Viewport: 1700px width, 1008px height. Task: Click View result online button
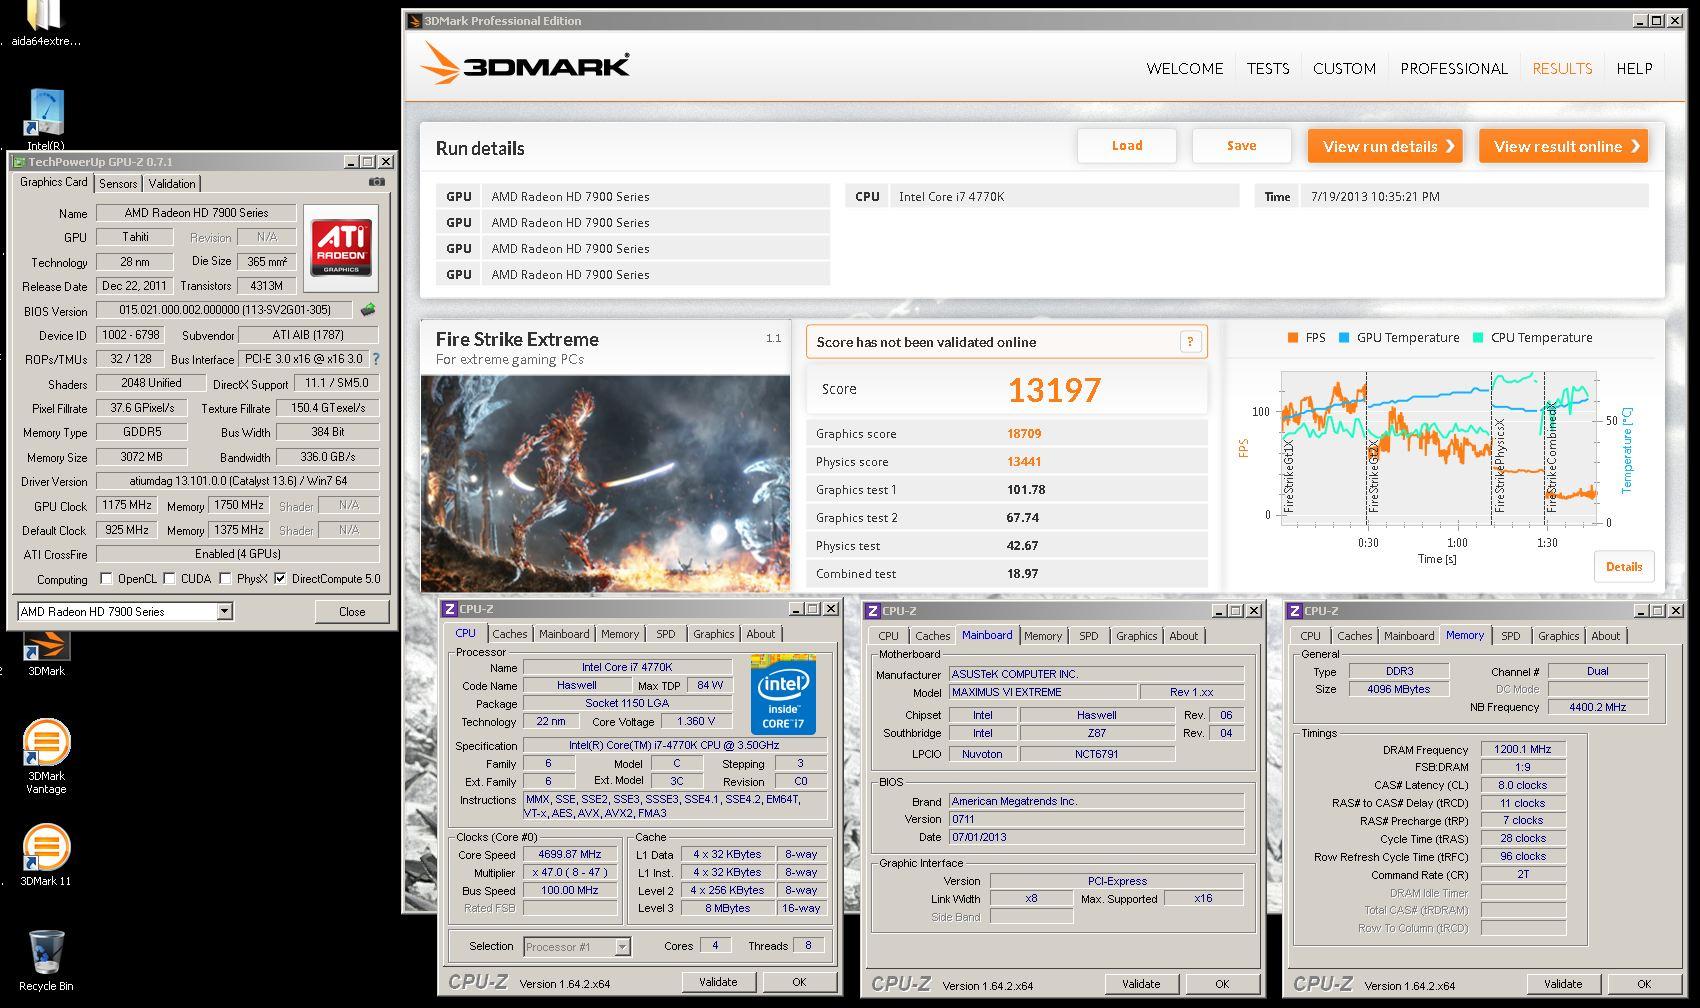(x=1563, y=146)
